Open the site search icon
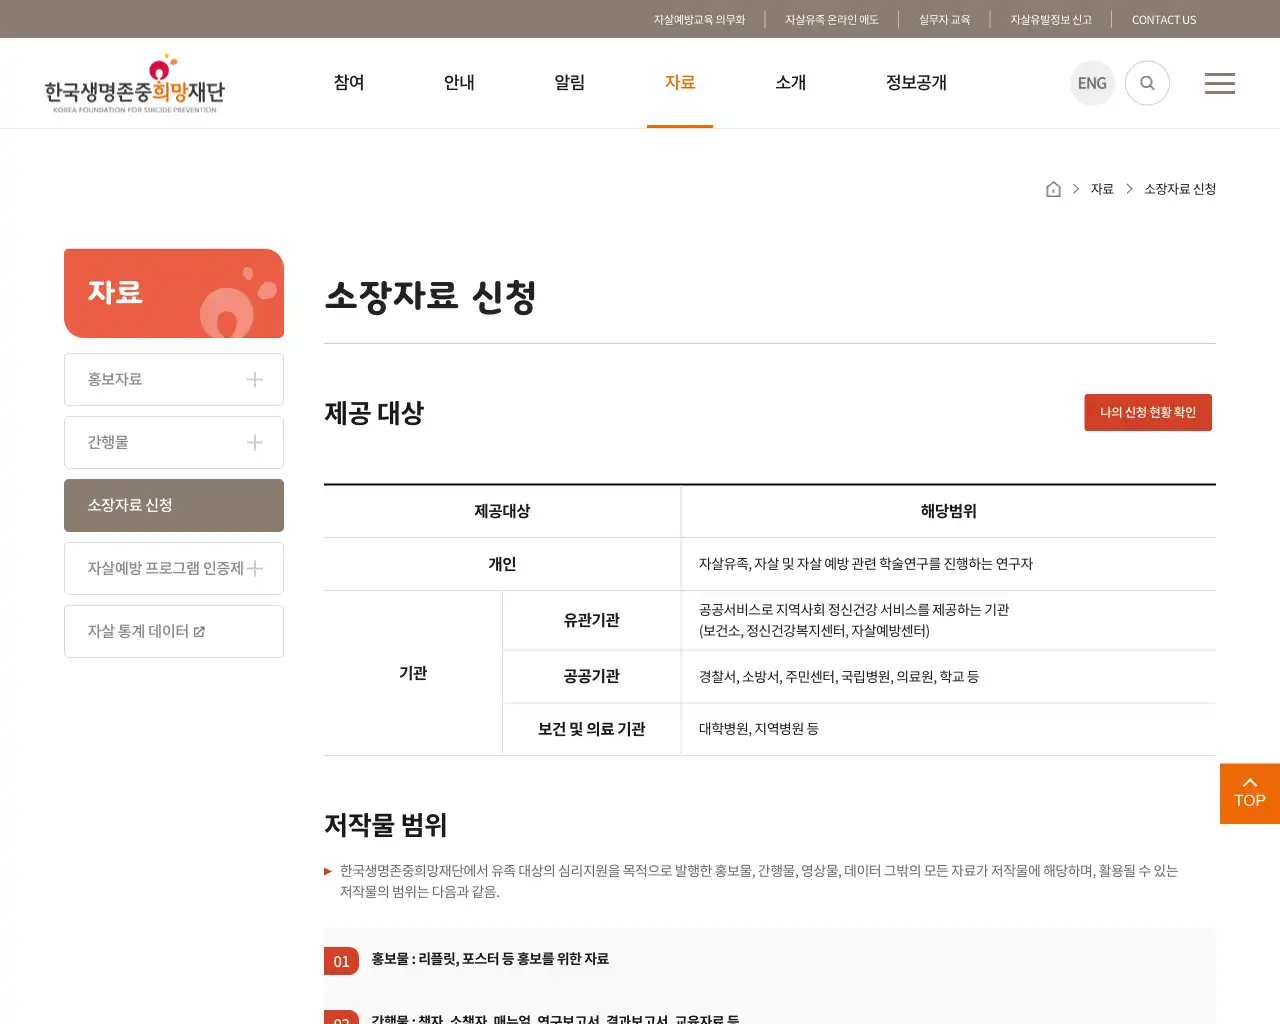1280x1024 pixels. point(1147,83)
